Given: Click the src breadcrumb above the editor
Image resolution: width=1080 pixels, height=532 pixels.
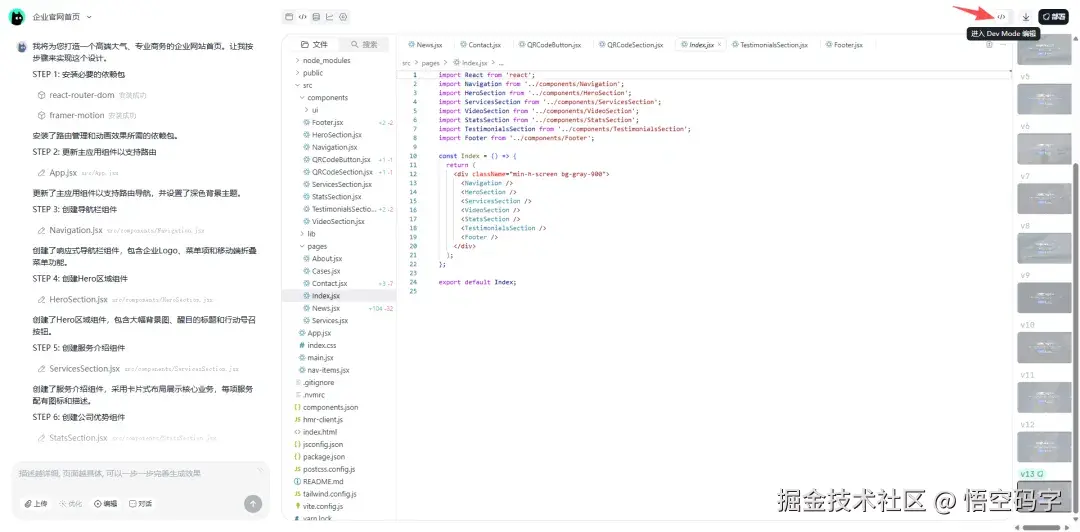Looking at the screenshot, I should [406, 63].
